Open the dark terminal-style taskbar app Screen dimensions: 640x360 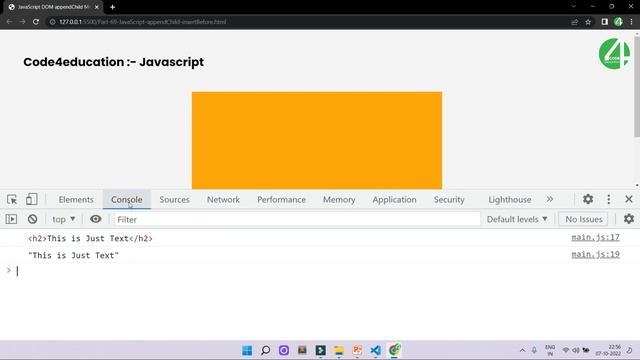(x=320, y=350)
